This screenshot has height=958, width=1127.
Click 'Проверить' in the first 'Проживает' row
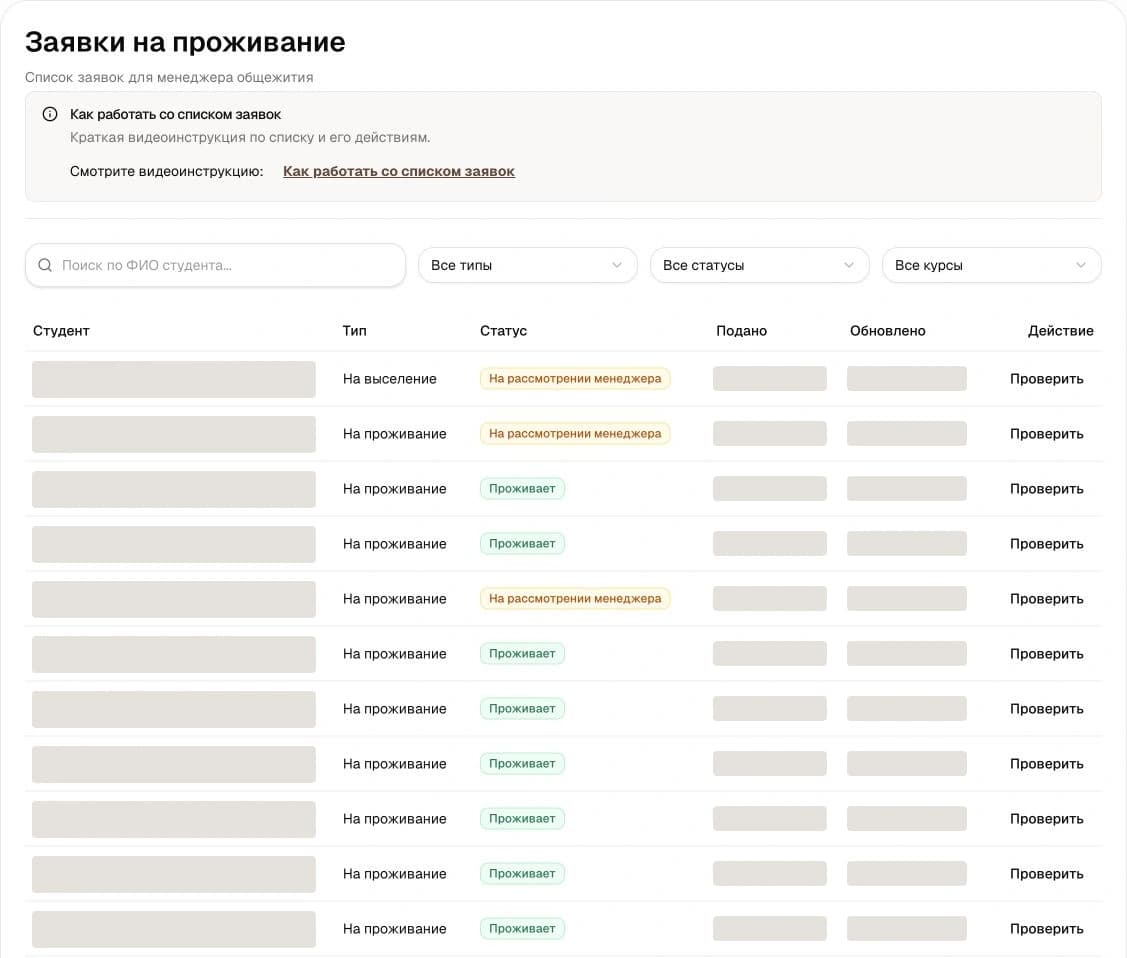pos(1046,489)
